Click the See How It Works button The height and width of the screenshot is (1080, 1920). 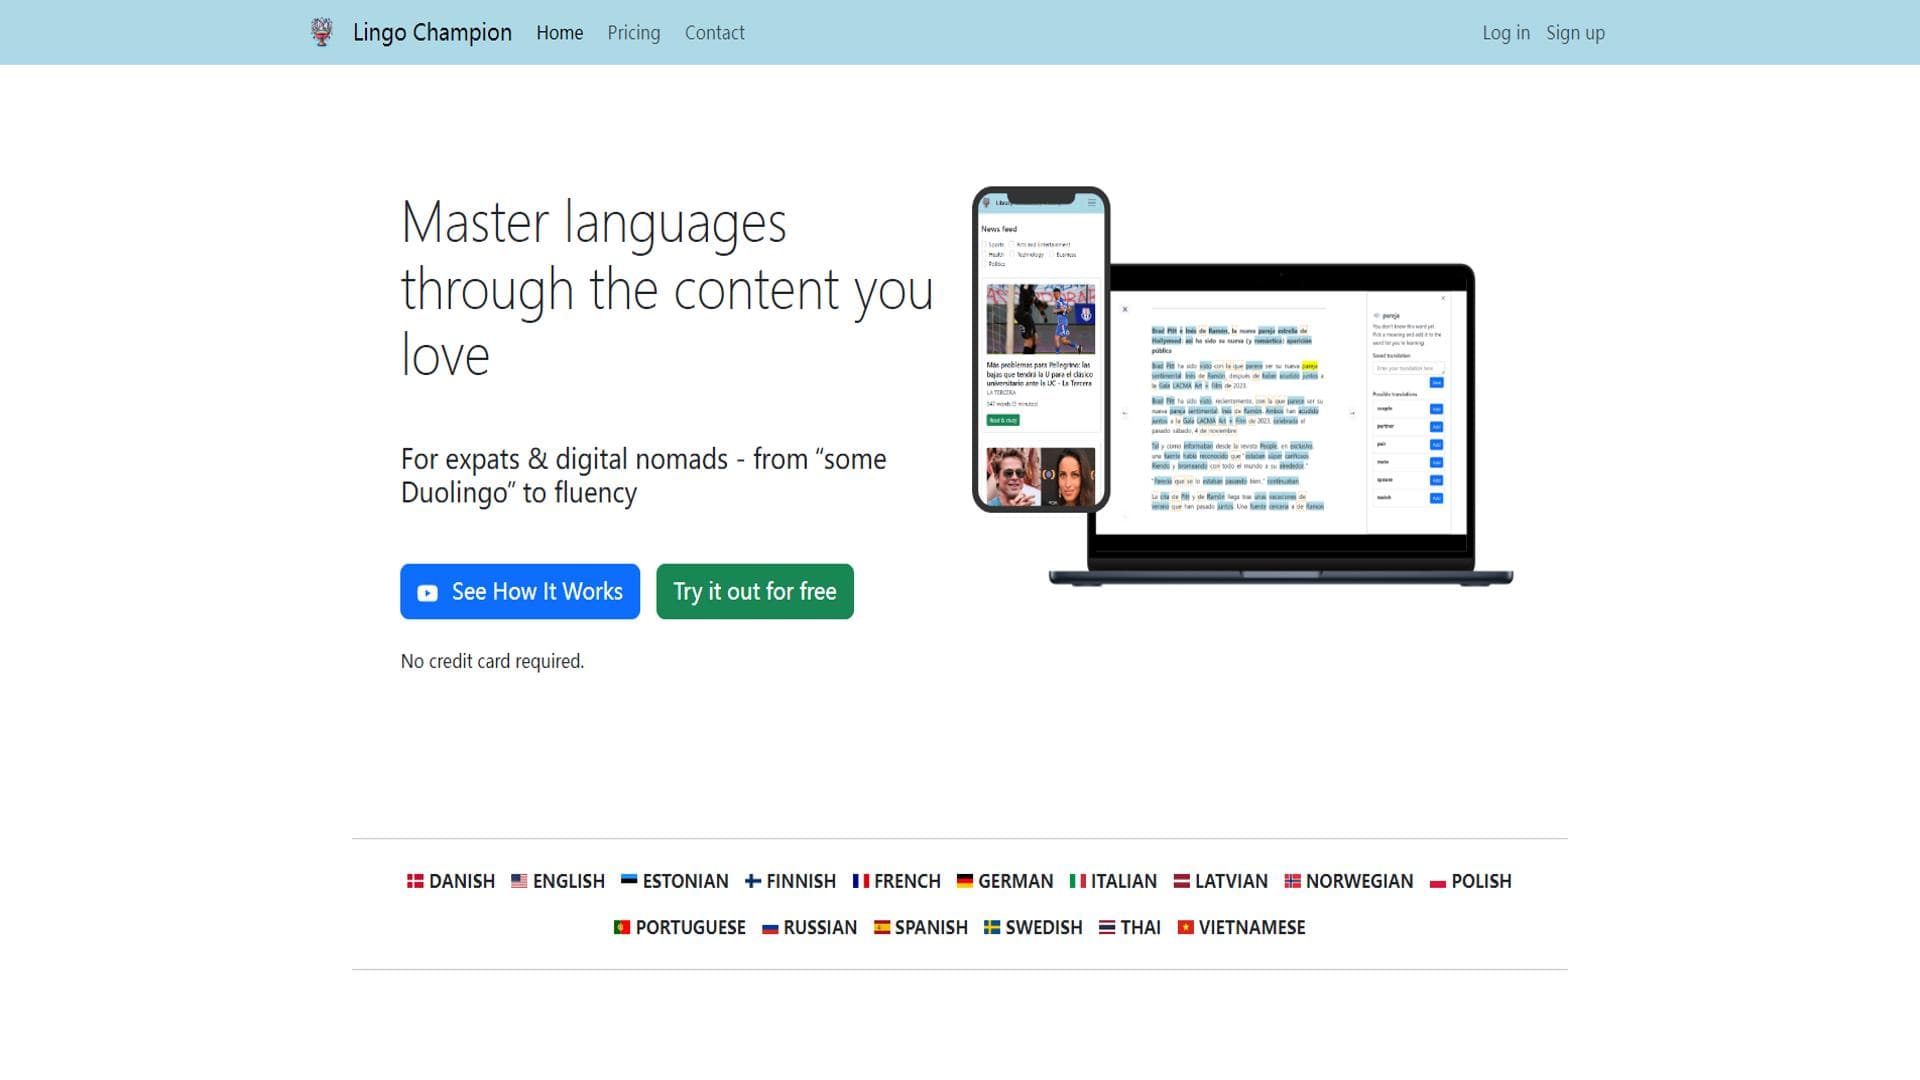(x=520, y=591)
